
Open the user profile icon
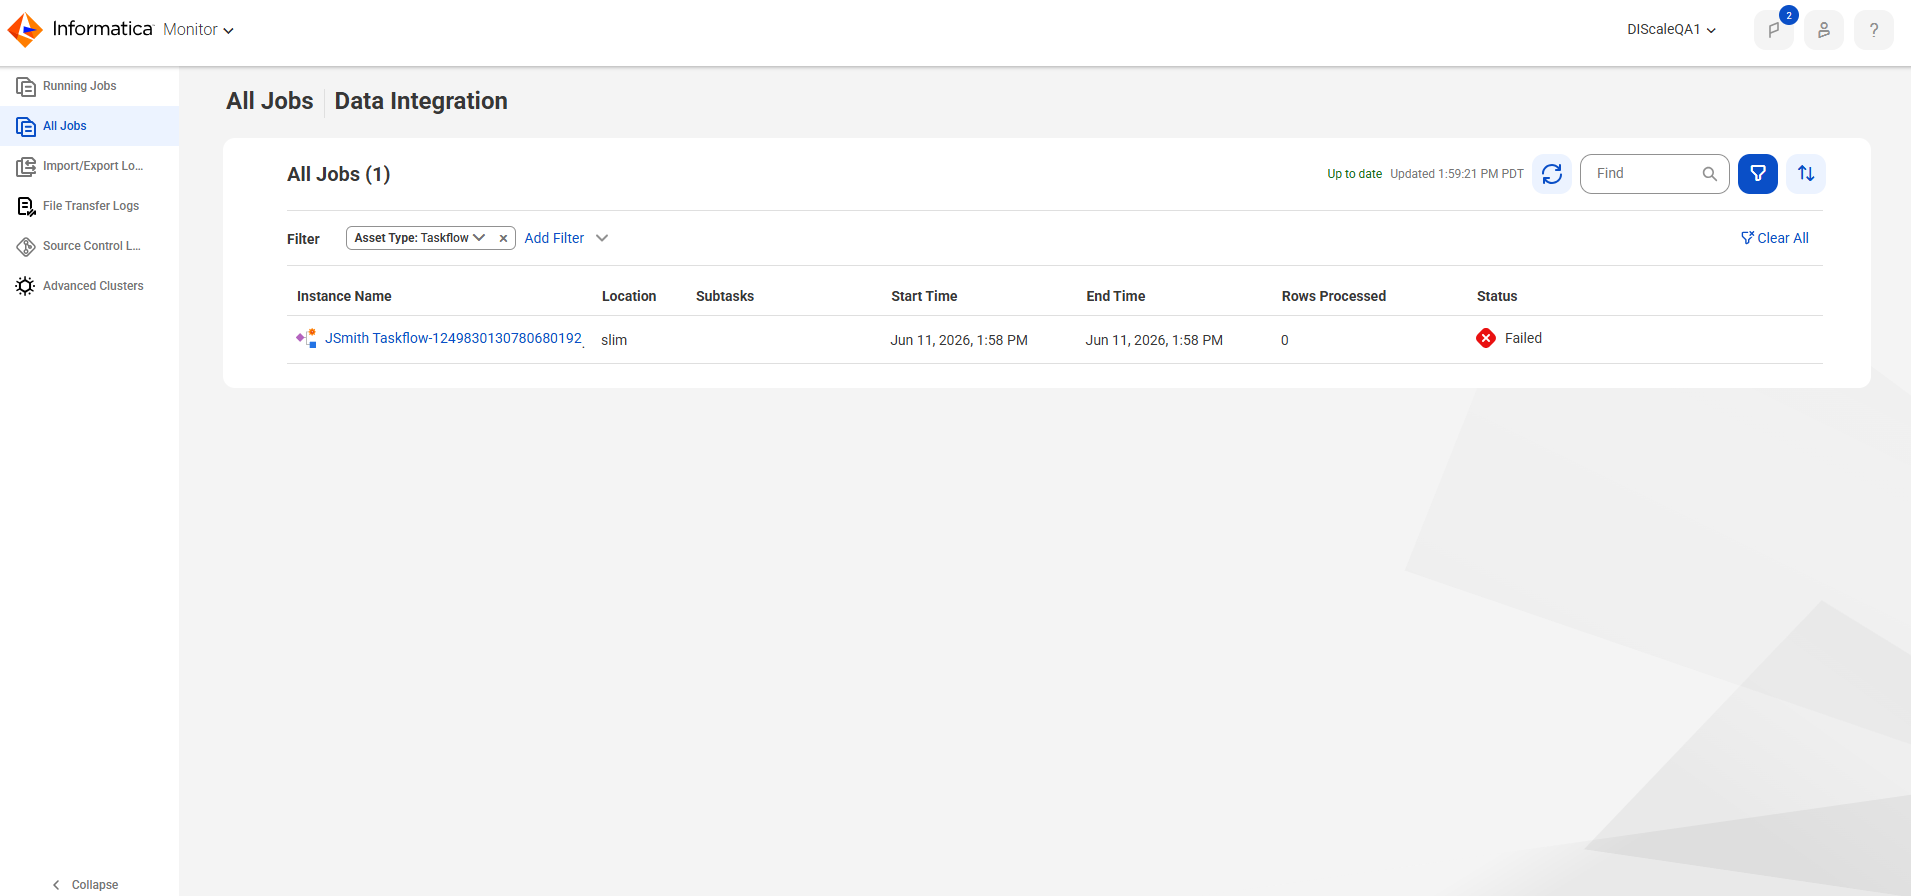pos(1823,30)
